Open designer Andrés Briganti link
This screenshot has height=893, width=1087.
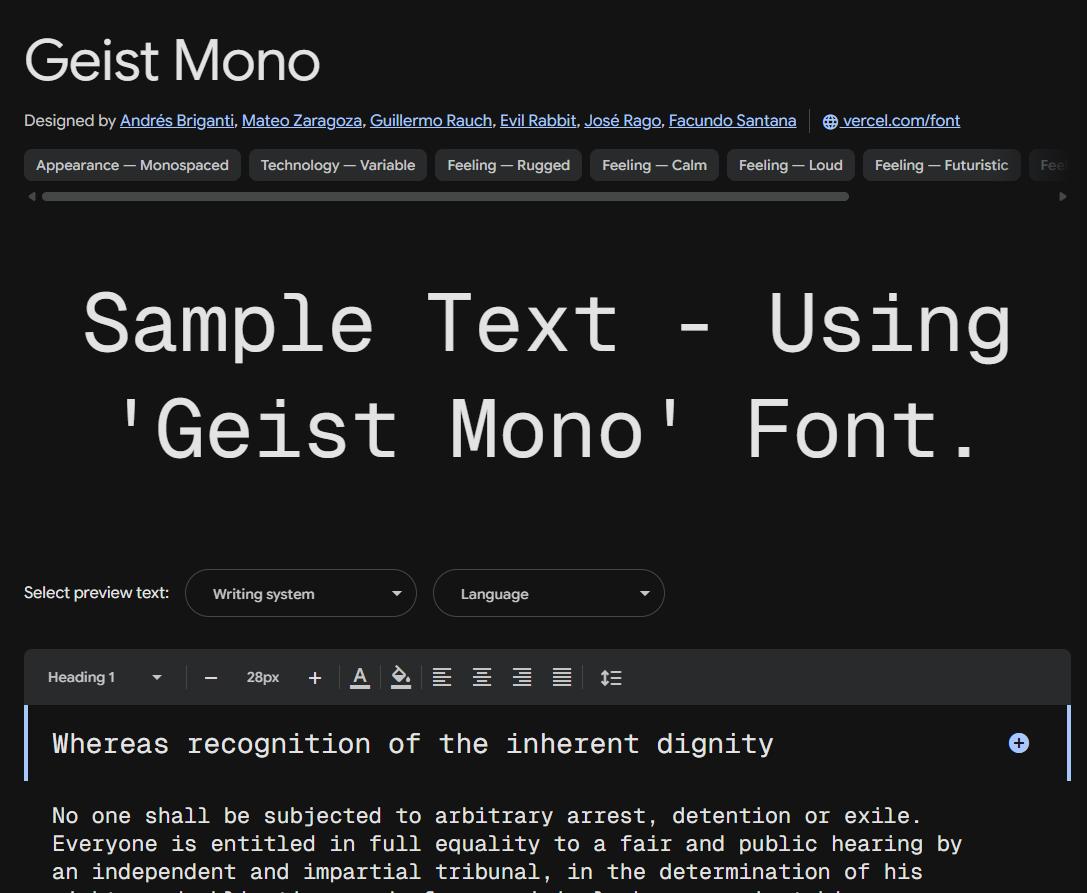point(177,121)
